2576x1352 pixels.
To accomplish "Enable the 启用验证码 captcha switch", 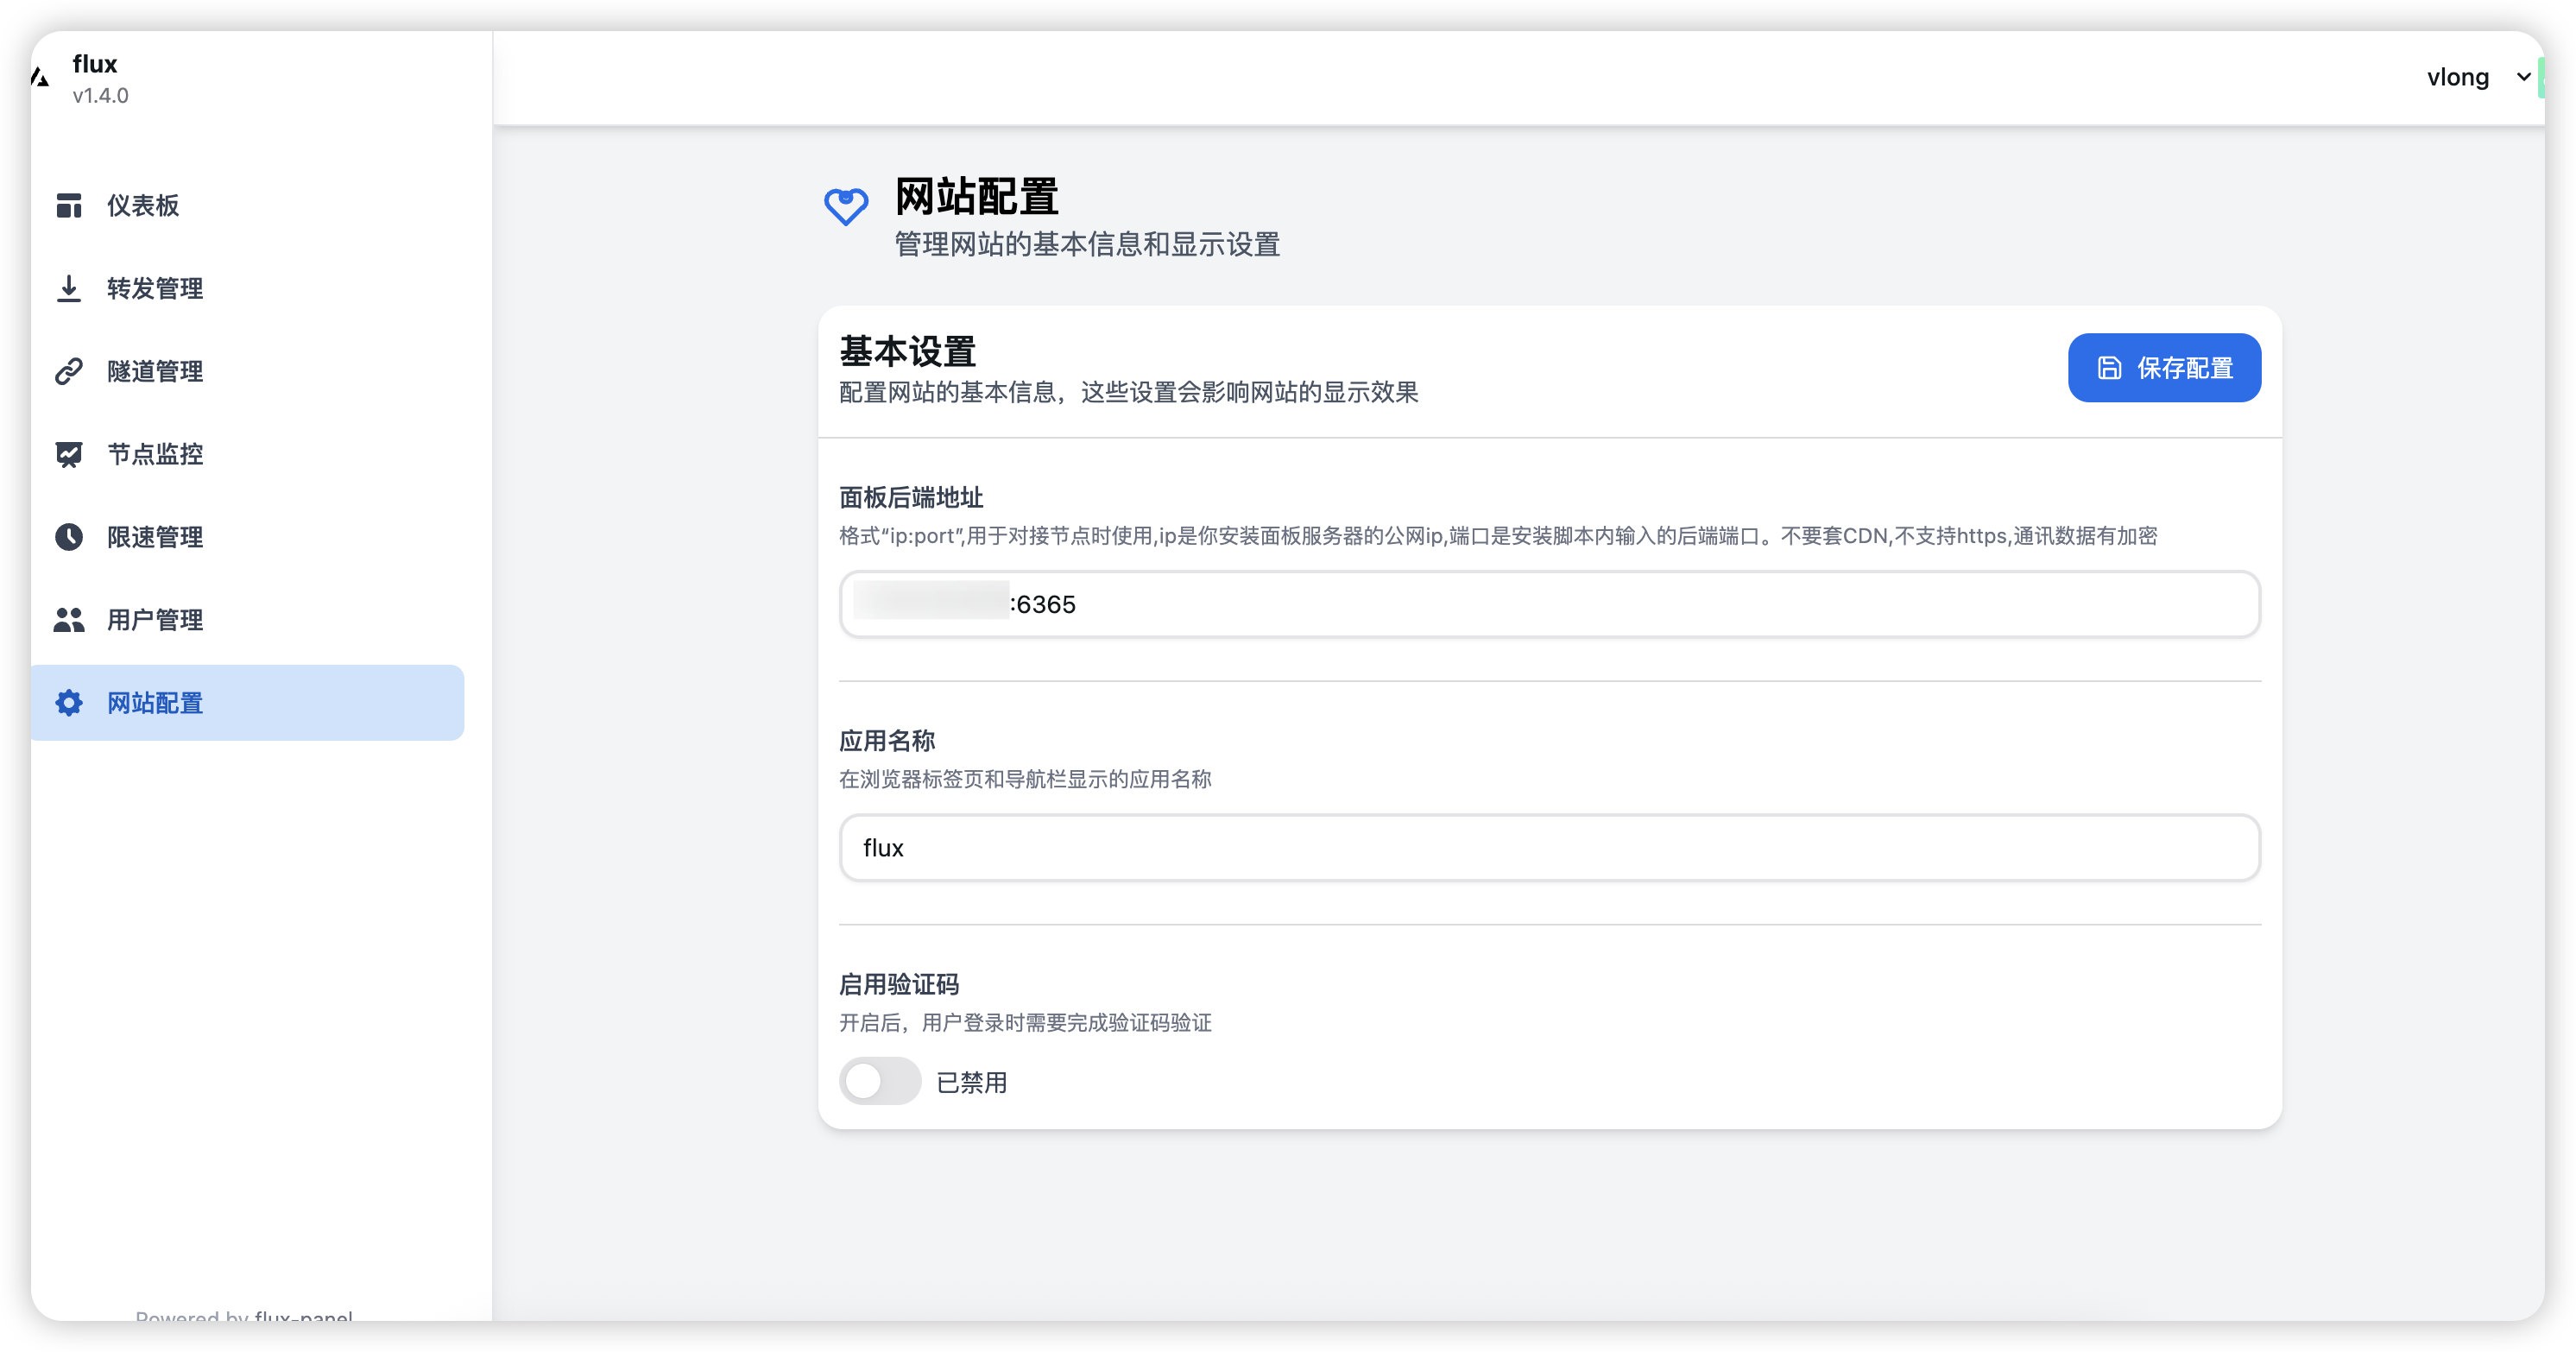I will pyautogui.click(x=879, y=1081).
